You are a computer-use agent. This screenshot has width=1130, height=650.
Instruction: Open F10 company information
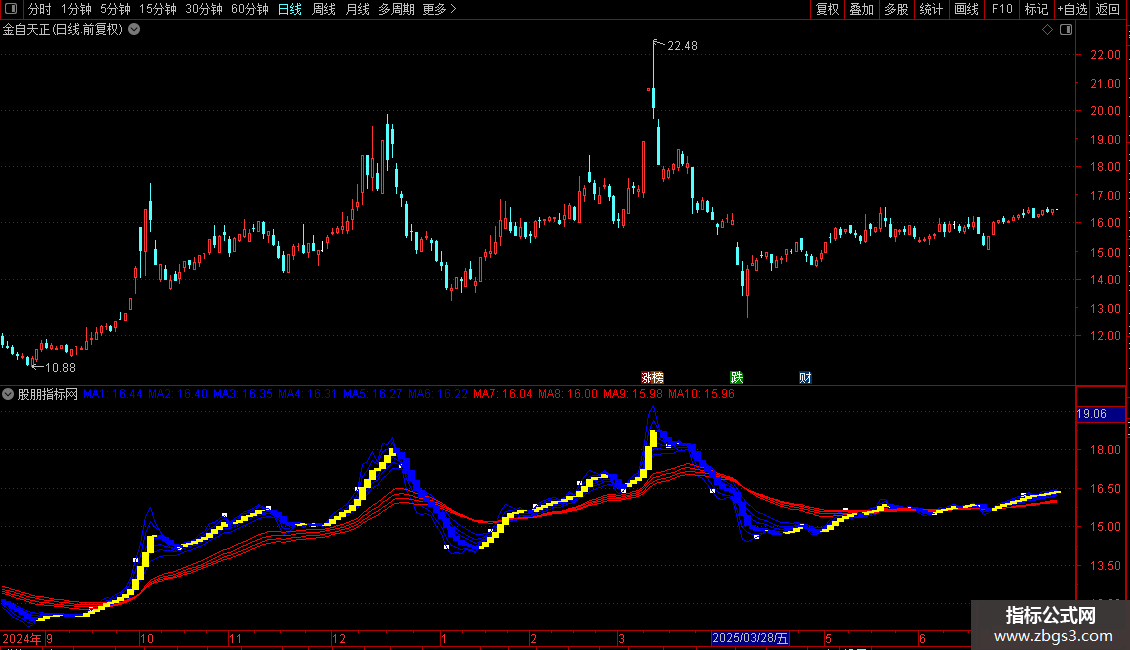[1002, 9]
